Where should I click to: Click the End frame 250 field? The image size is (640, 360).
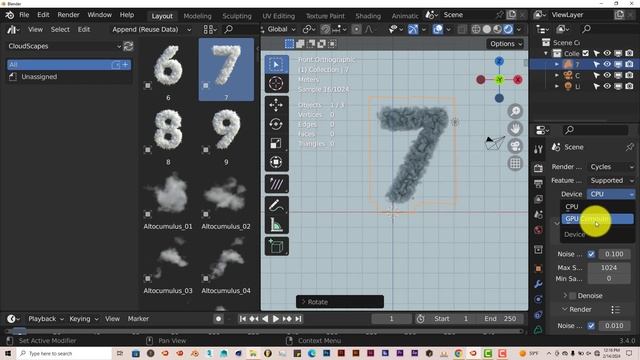click(x=501, y=319)
